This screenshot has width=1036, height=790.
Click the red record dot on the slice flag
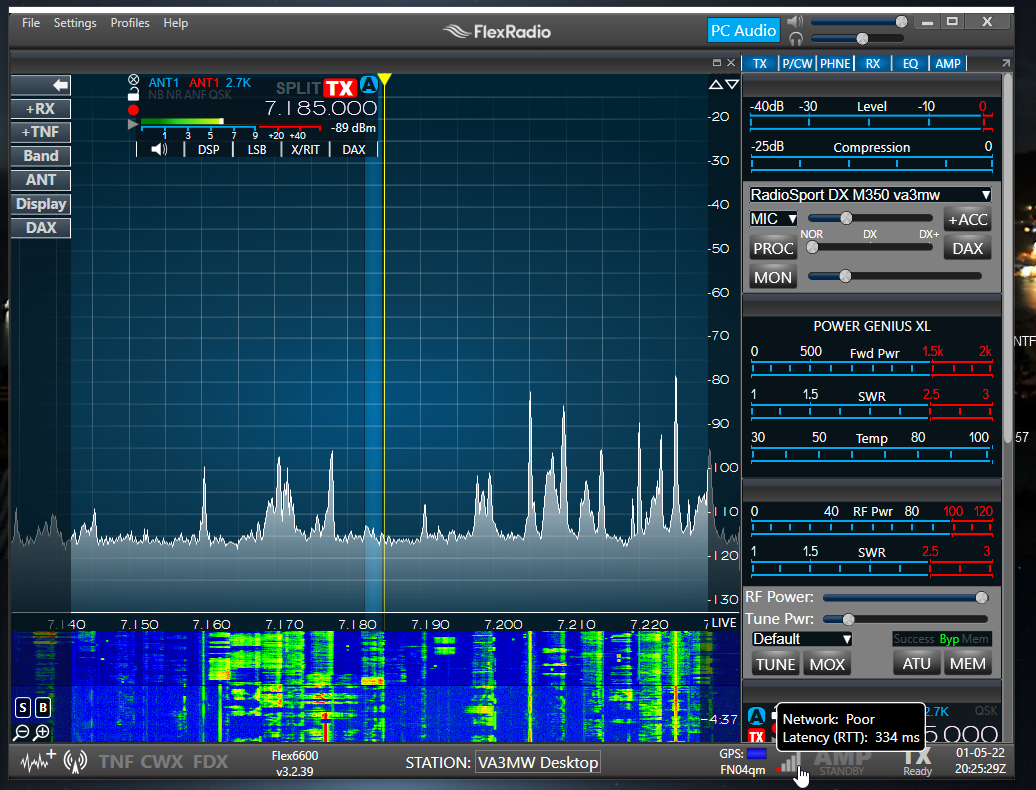[x=133, y=110]
